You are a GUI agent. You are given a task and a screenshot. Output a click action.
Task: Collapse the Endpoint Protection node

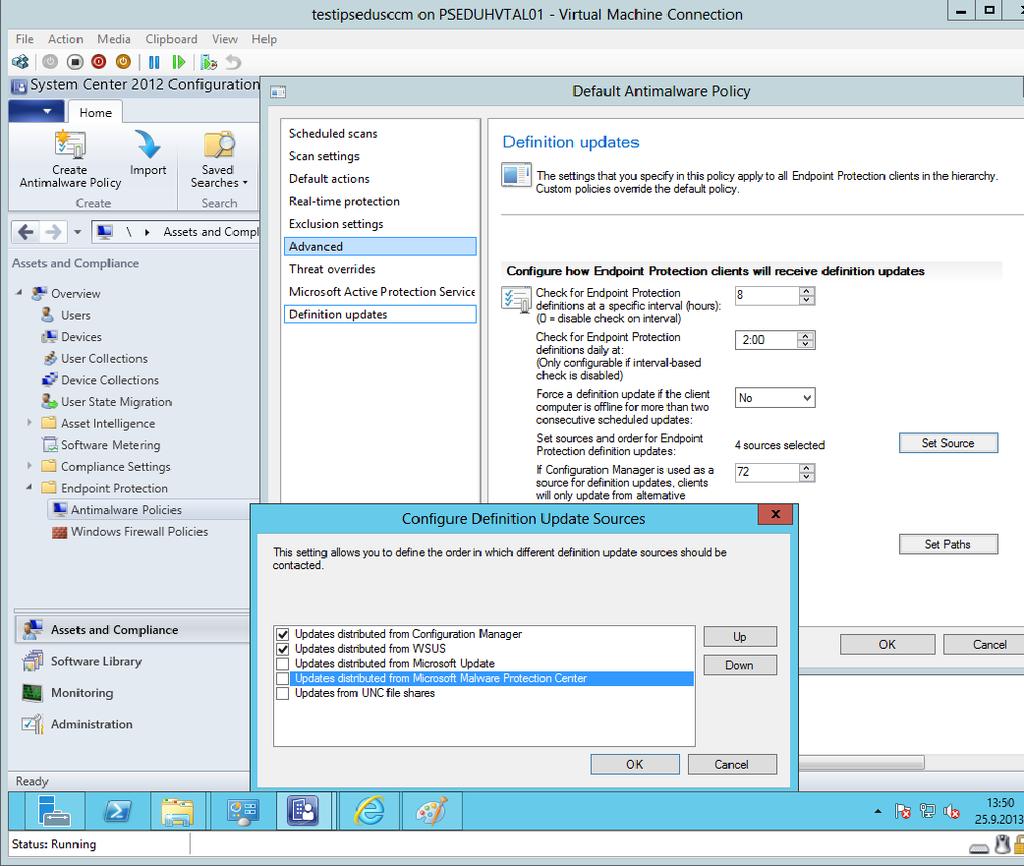click(x=29, y=487)
